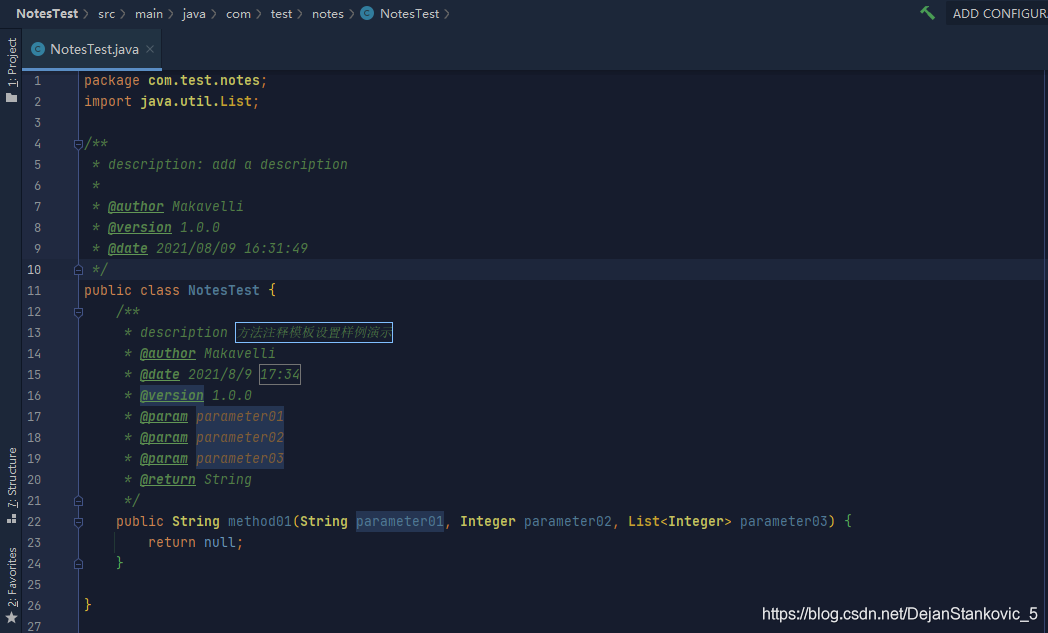Viewport: 1048px width, 633px height.
Task: Click fold end marker at line 21
Action: click(78, 501)
